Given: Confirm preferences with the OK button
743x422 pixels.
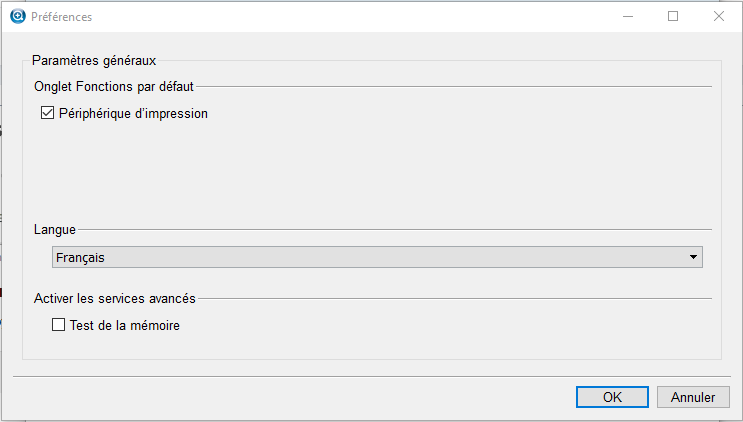Looking at the screenshot, I should [612, 397].
